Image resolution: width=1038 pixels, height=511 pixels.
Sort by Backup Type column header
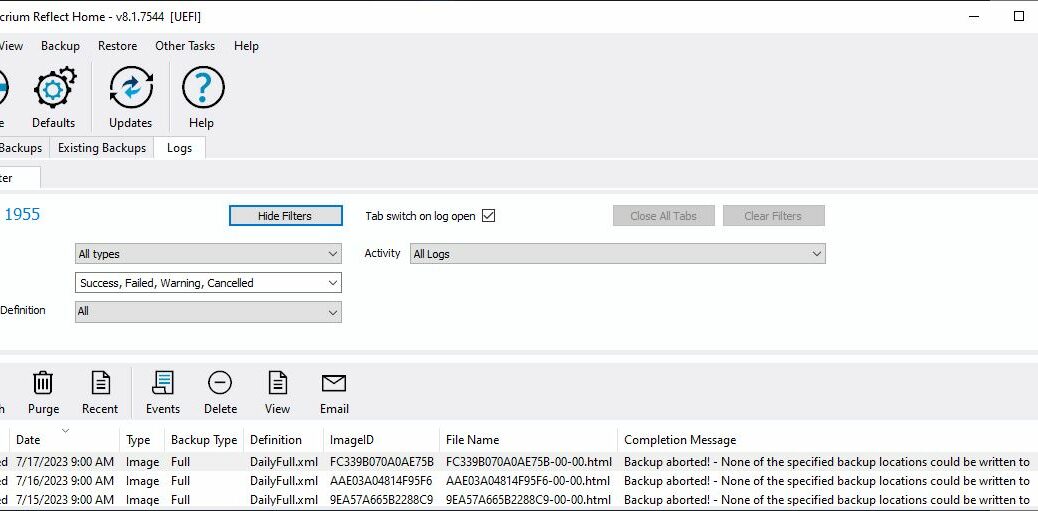(x=205, y=440)
